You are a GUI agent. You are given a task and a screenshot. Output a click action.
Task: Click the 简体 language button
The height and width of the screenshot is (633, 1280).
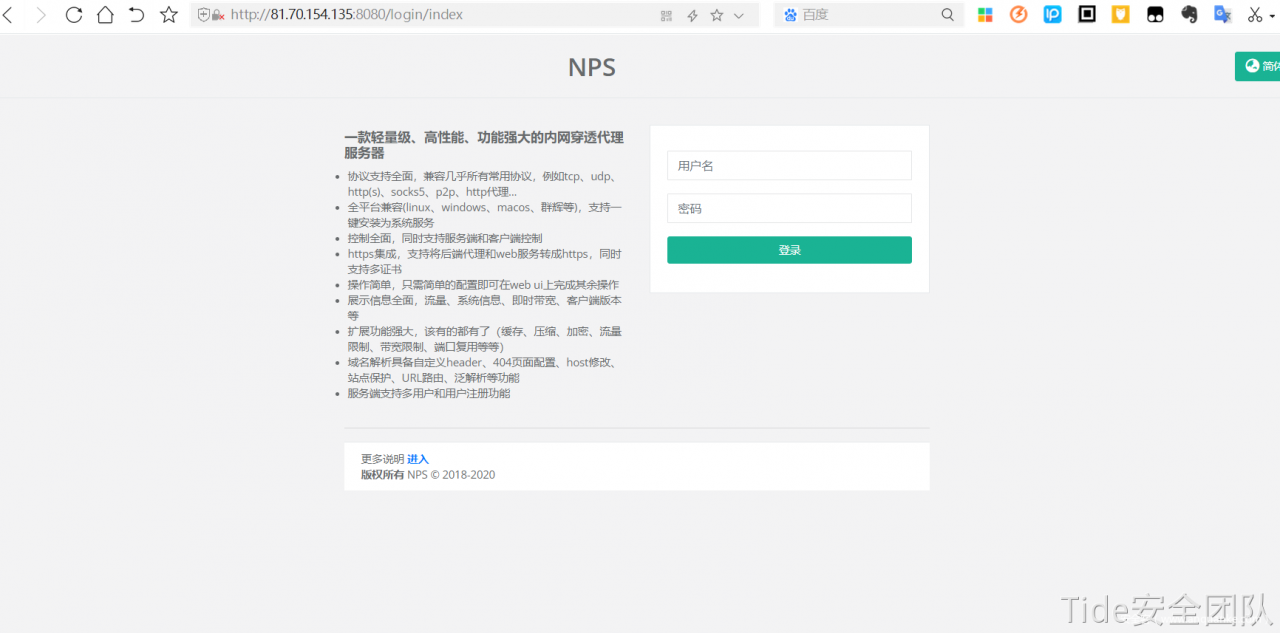[x=1262, y=65]
